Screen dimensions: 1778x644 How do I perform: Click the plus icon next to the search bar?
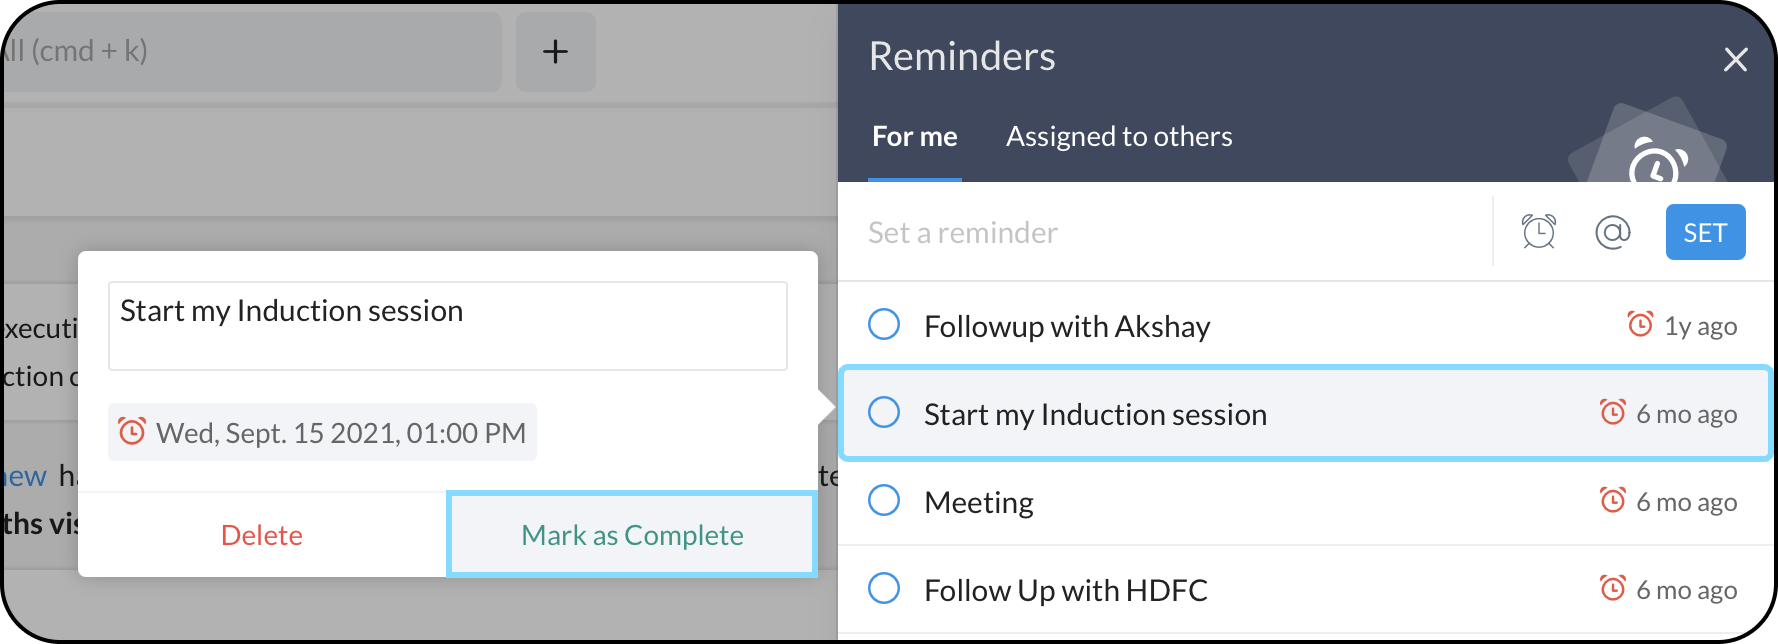(555, 52)
